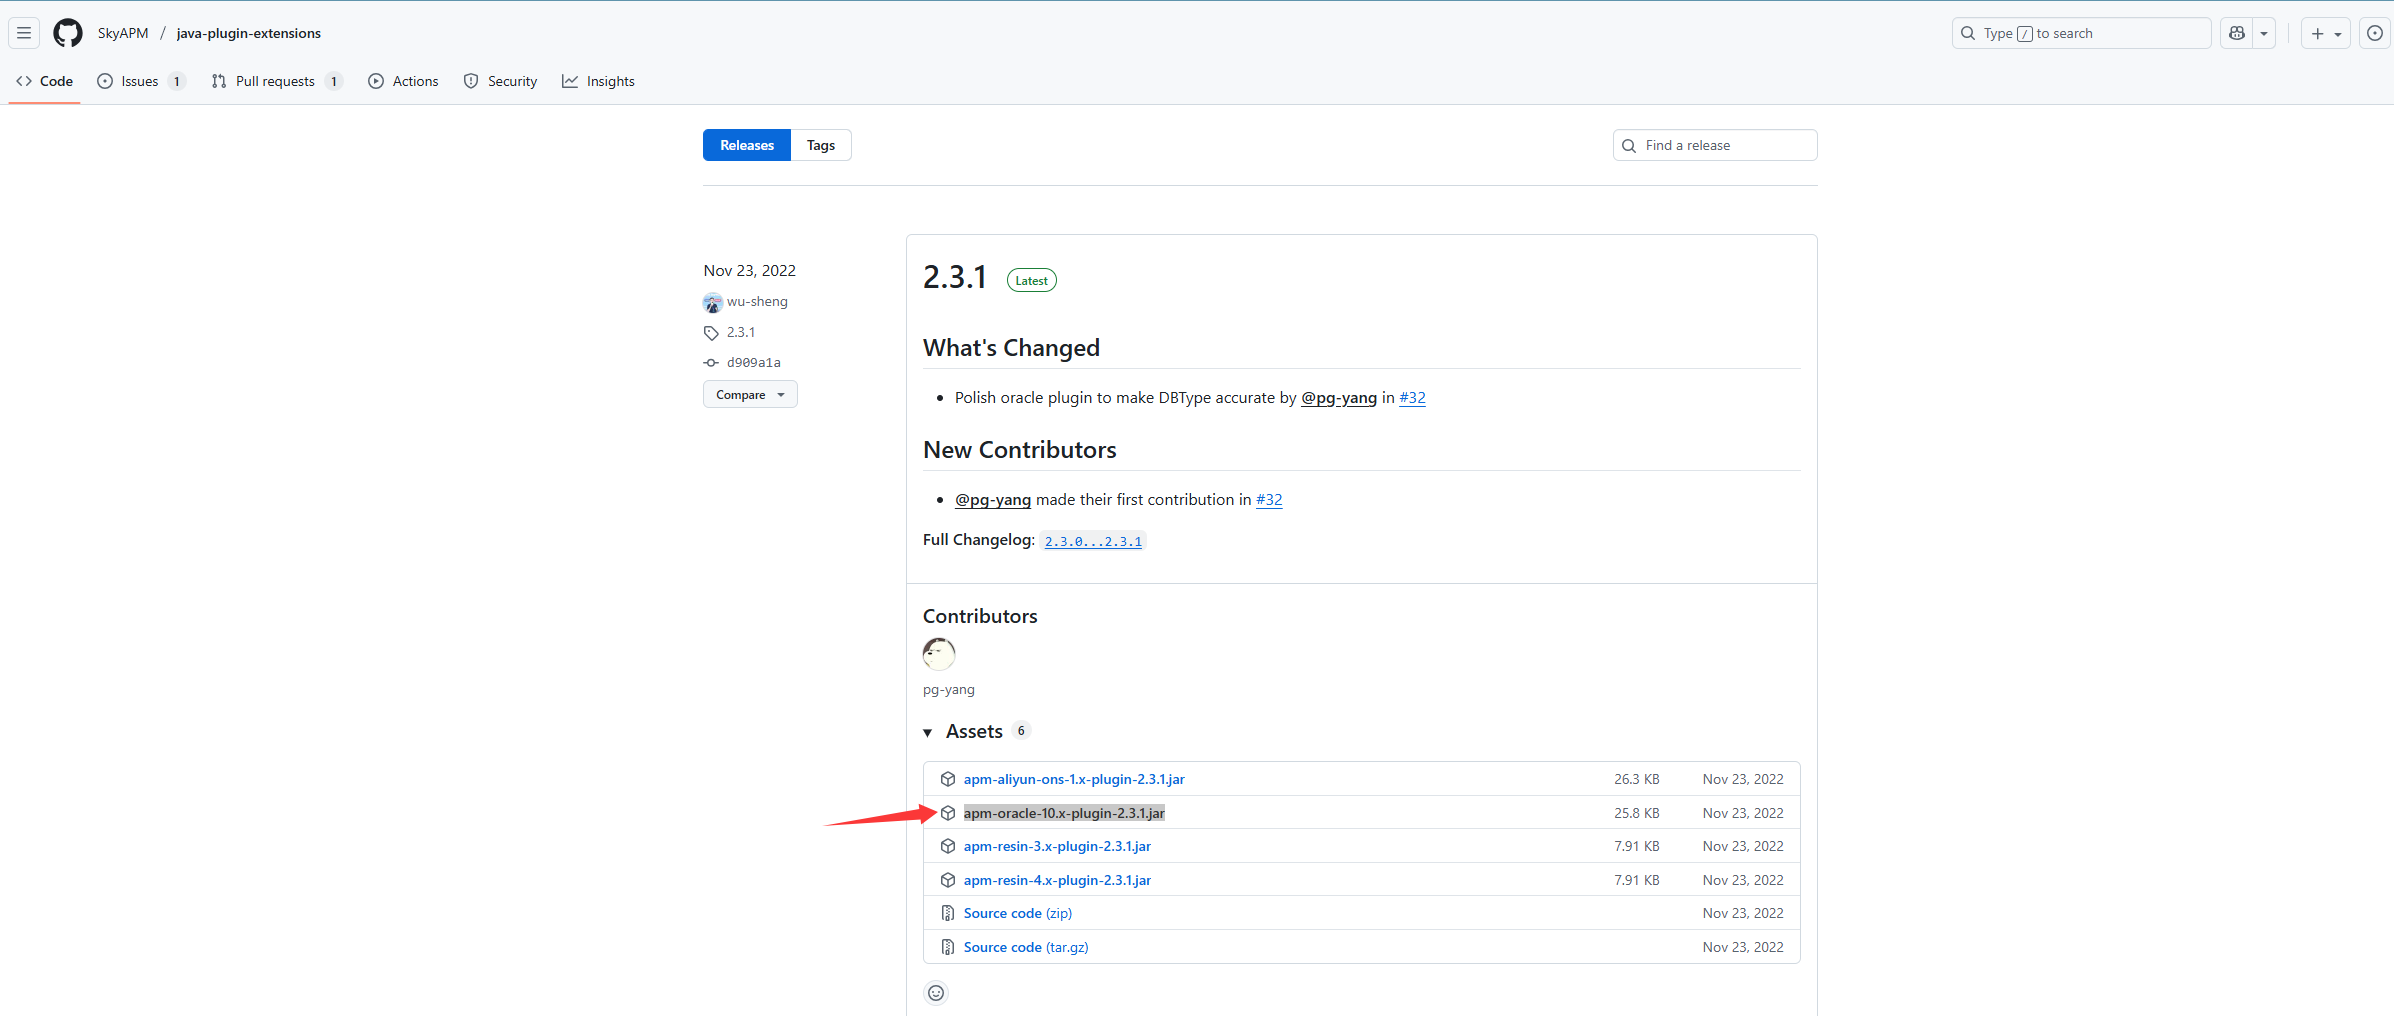The height and width of the screenshot is (1016, 2394).
Task: Download apm-oracle-10.x-plugin-2.3.1.jar
Action: [x=1064, y=813]
